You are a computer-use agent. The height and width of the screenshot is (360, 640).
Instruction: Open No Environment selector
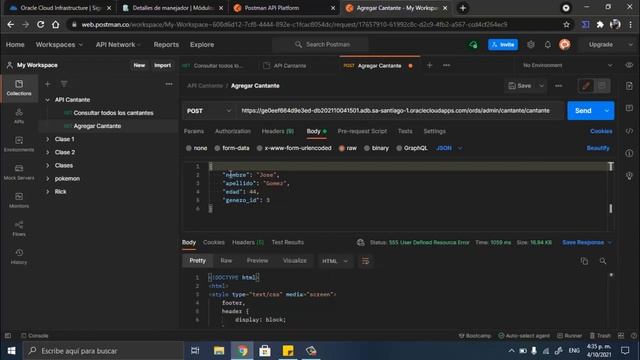(567, 65)
